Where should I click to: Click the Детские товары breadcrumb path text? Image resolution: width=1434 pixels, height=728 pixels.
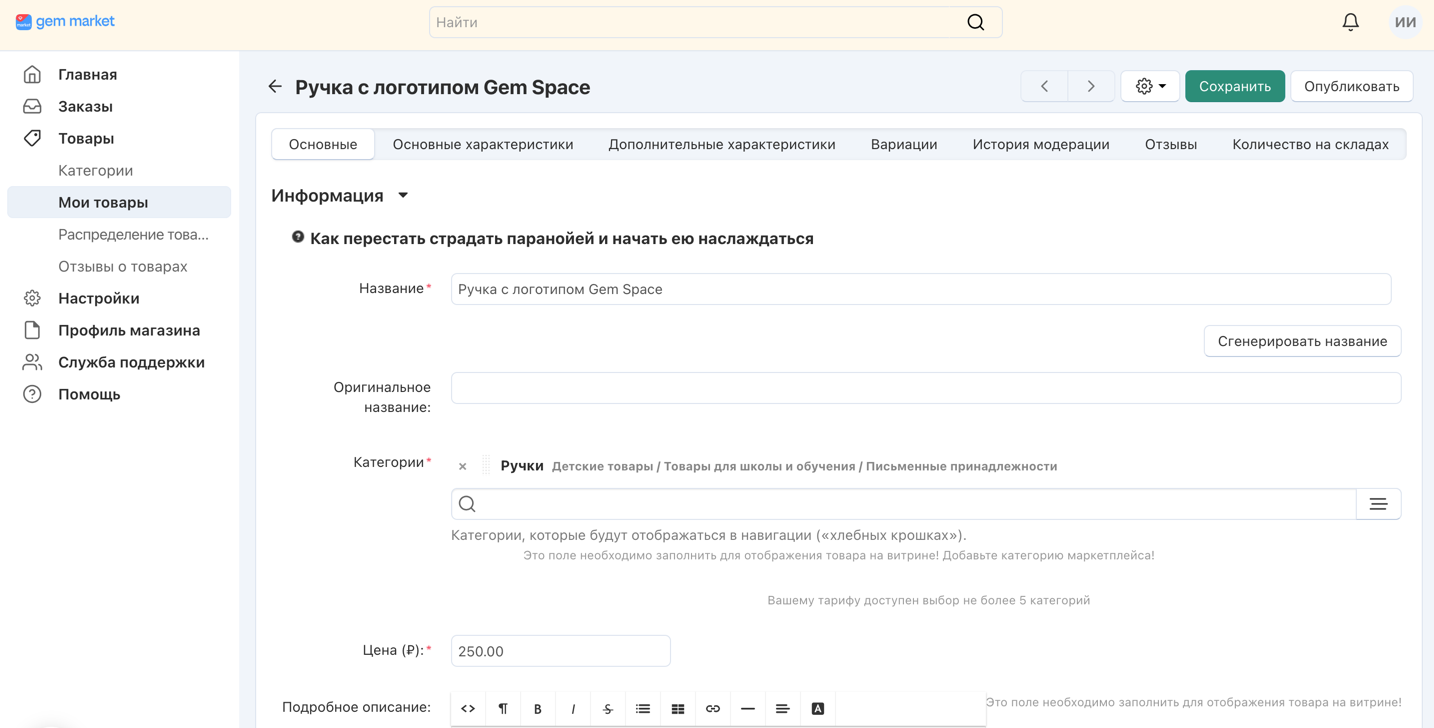click(x=804, y=466)
